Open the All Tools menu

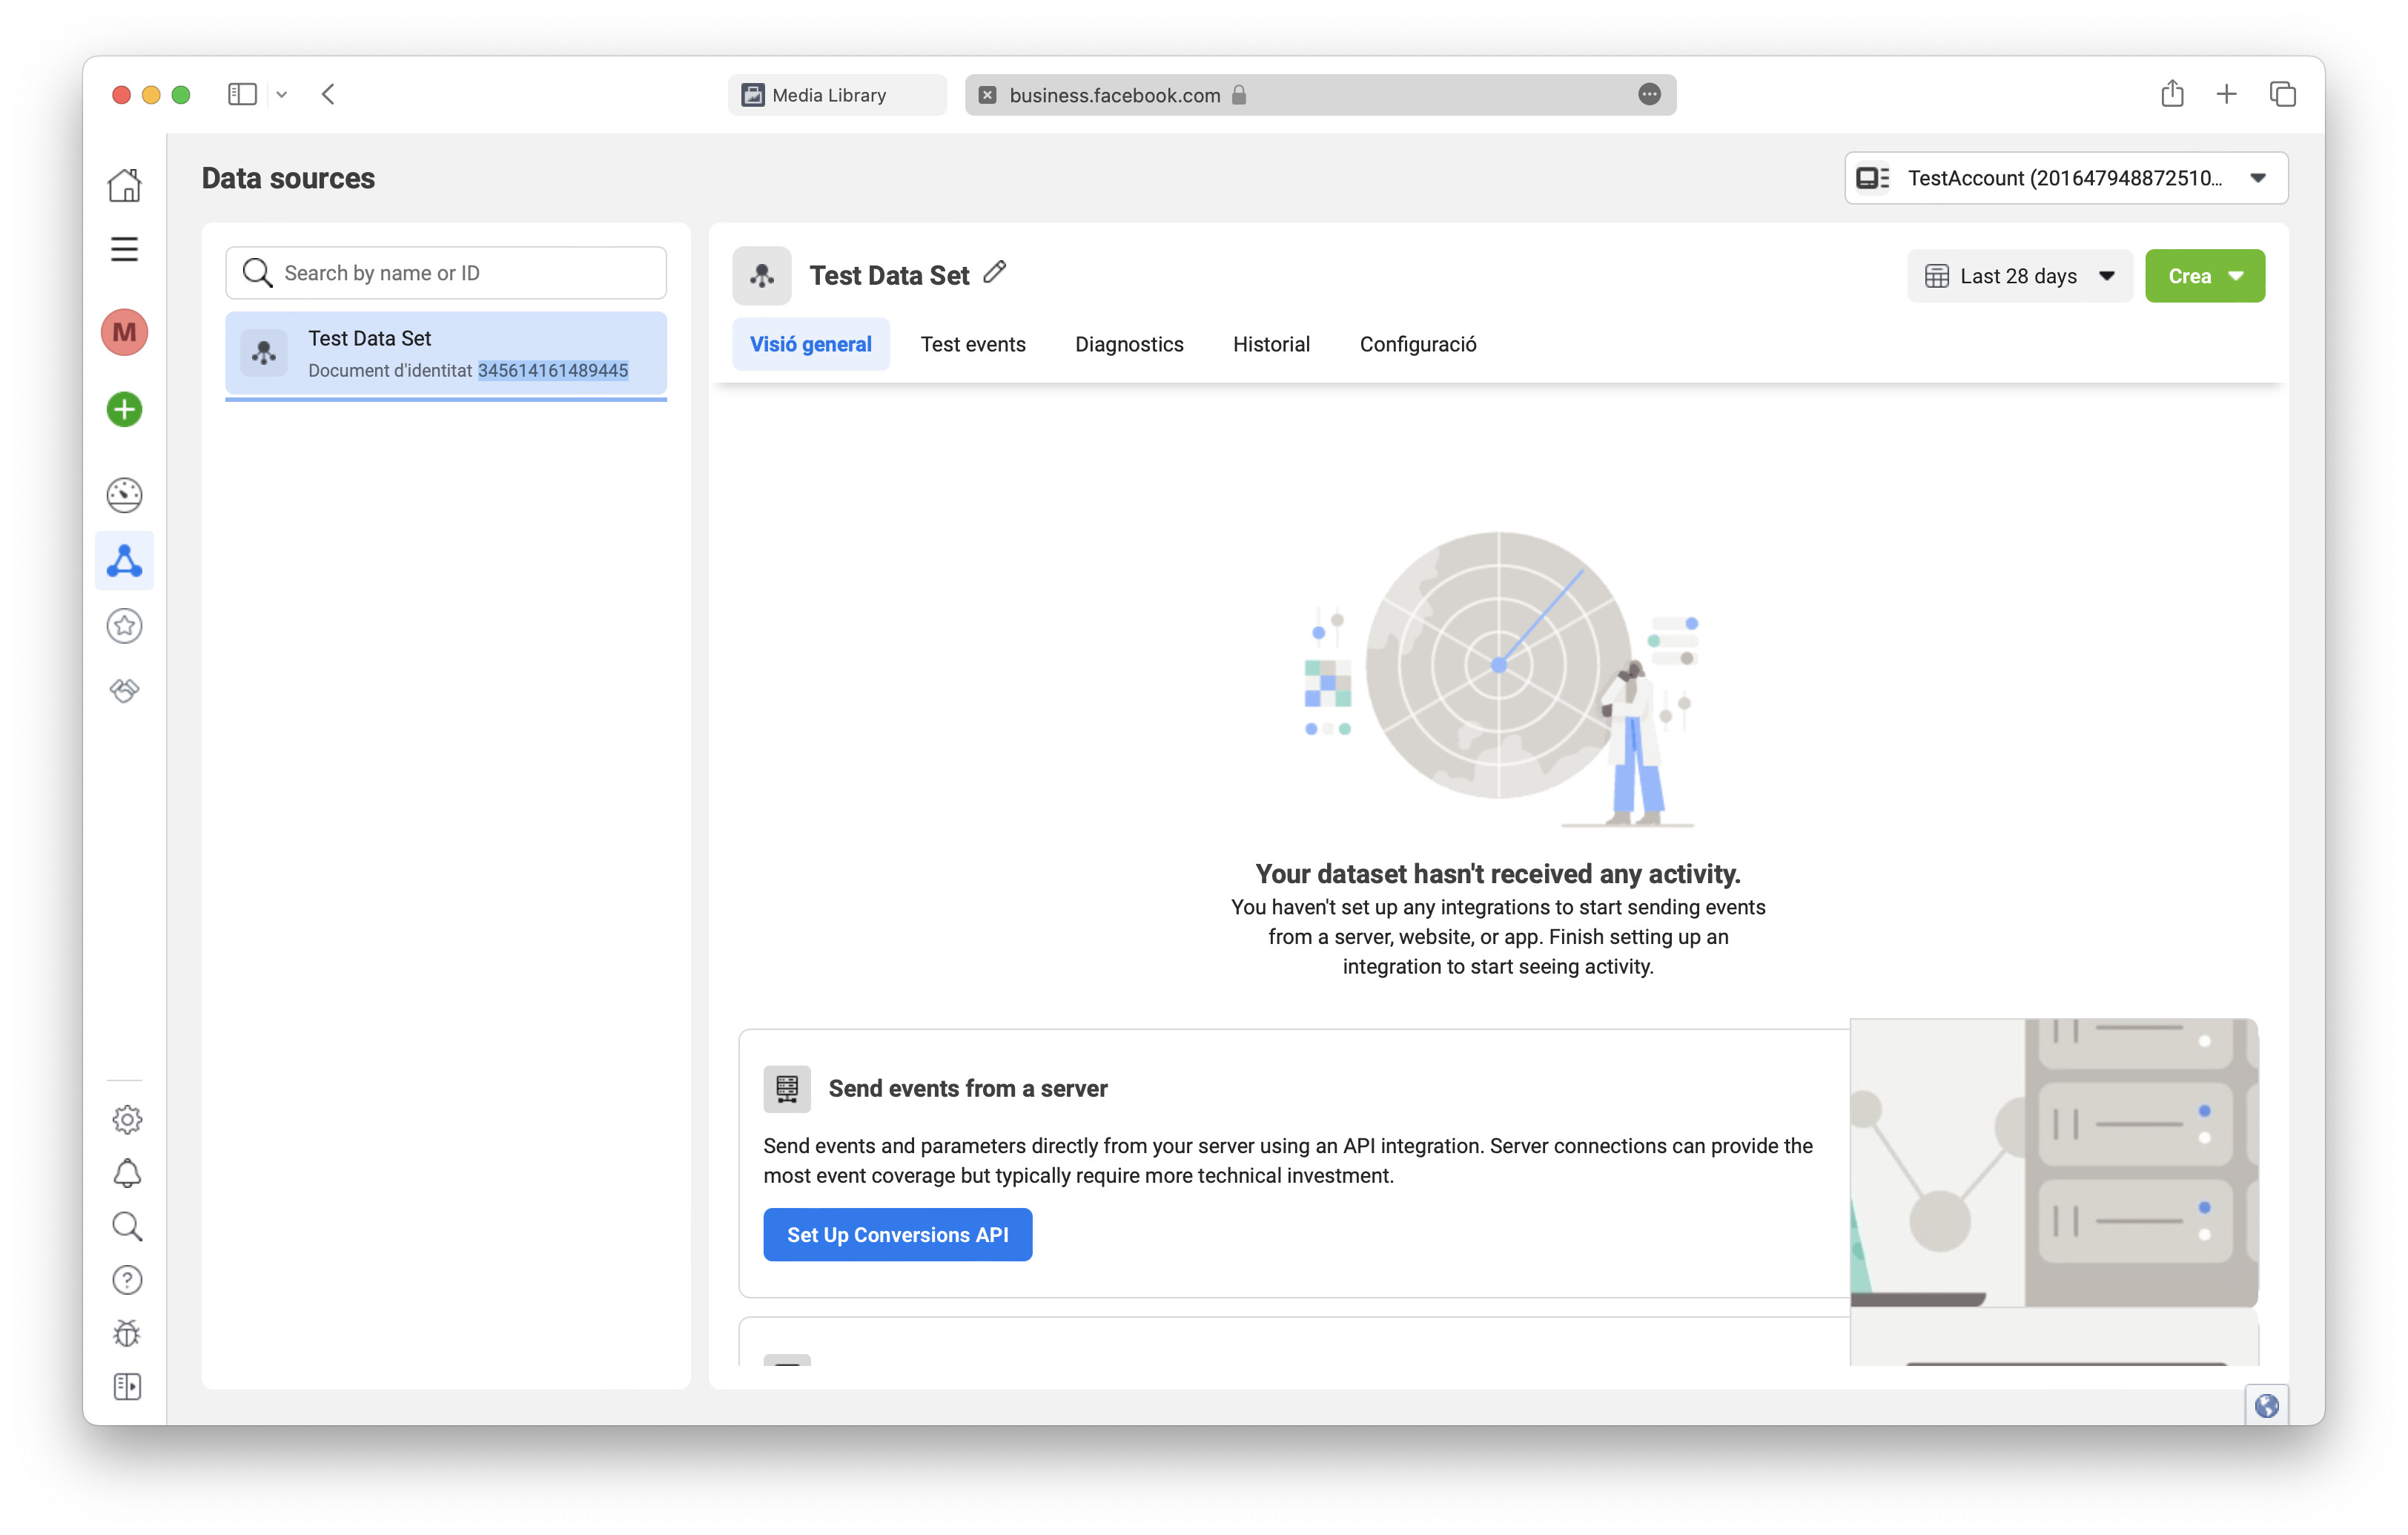click(x=124, y=249)
